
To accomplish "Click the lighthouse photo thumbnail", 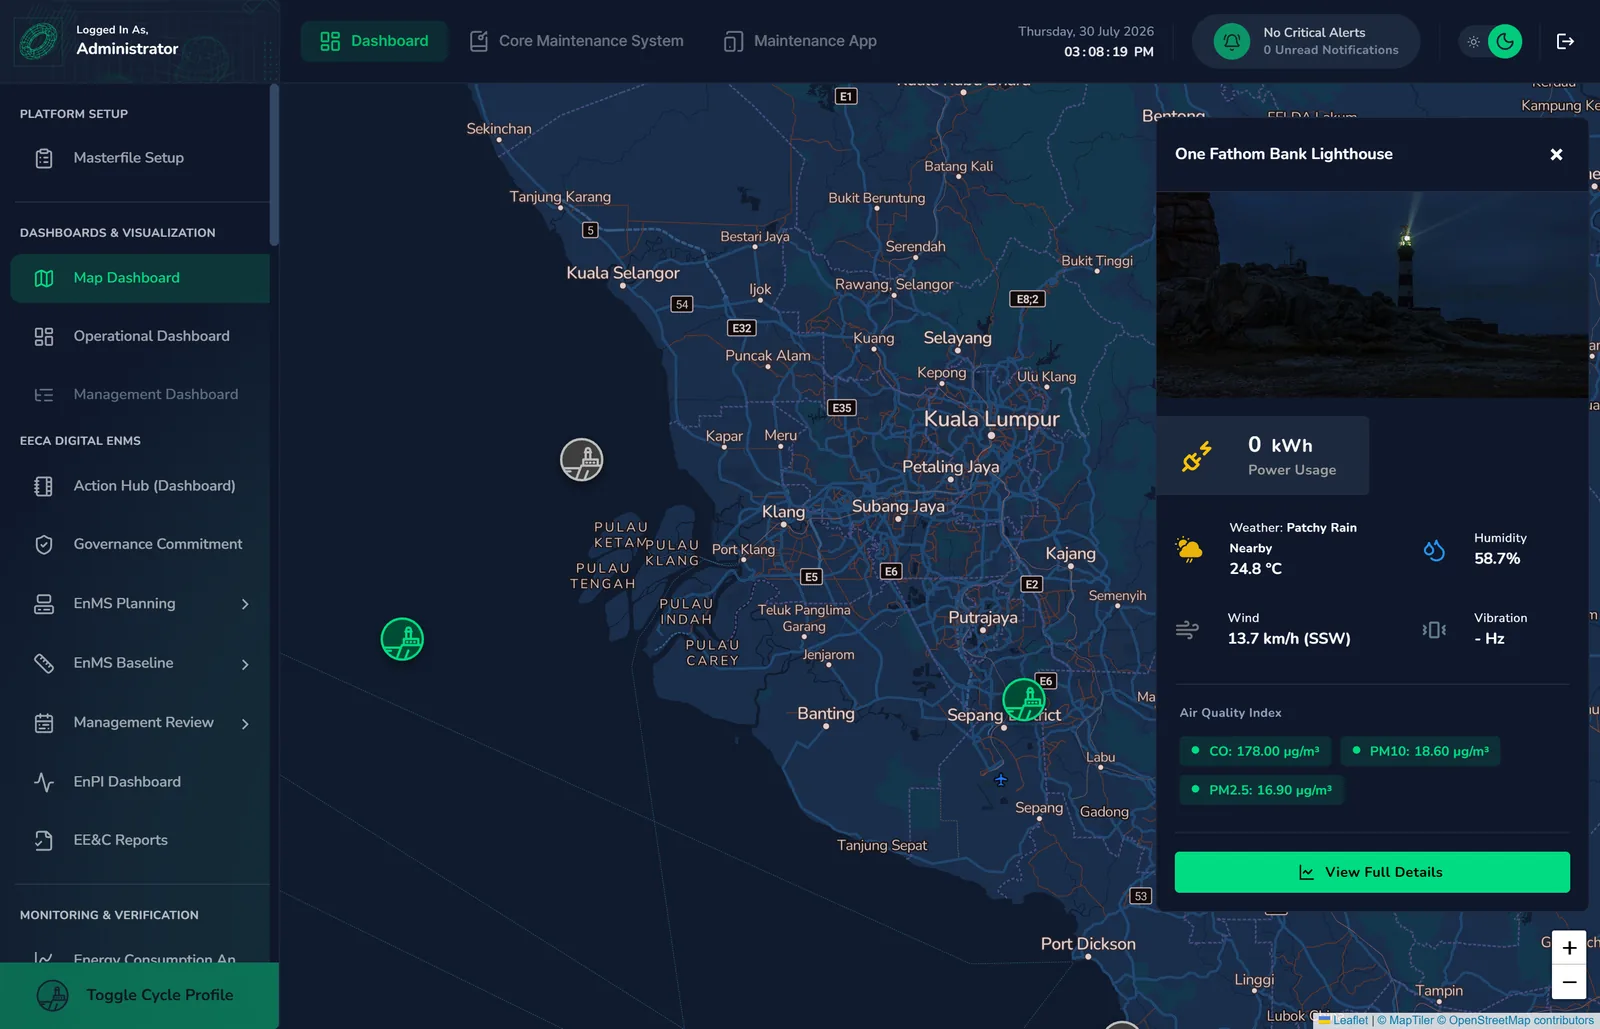I will click(1372, 295).
